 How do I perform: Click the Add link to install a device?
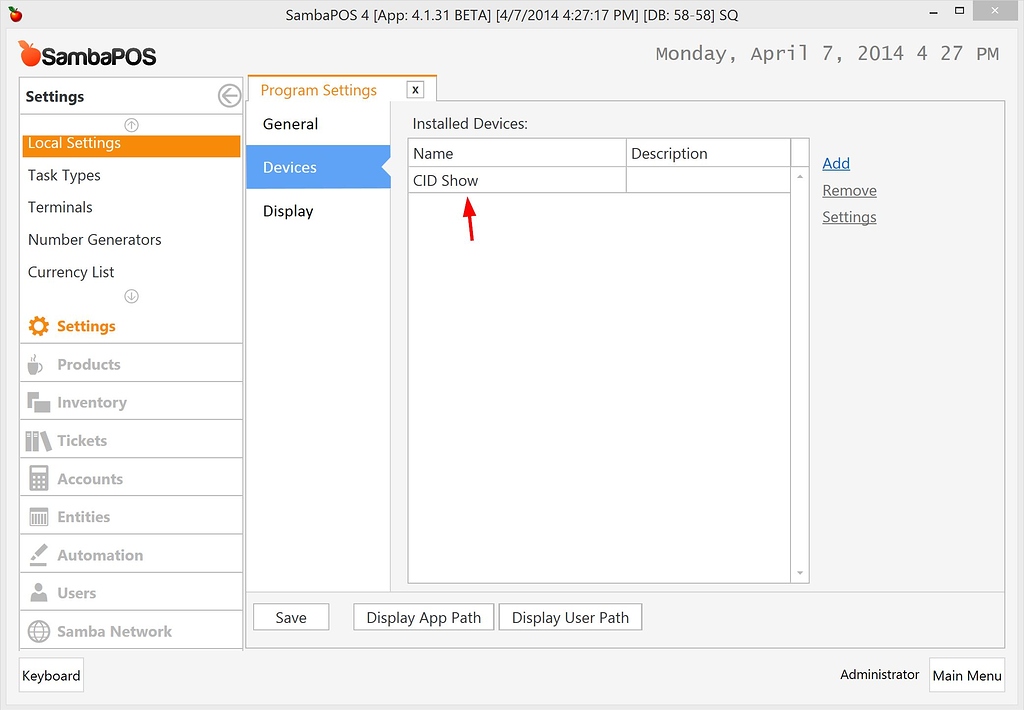coord(835,162)
